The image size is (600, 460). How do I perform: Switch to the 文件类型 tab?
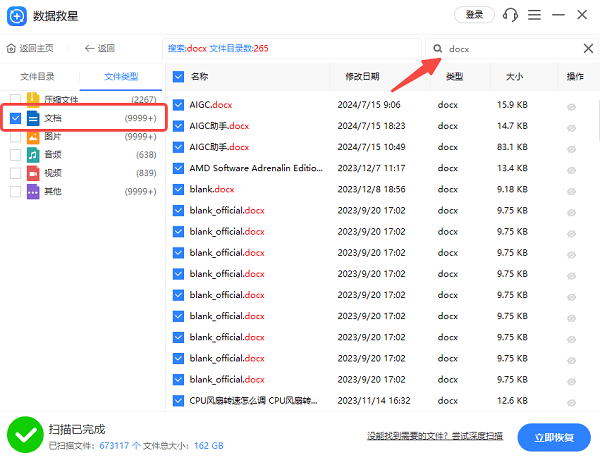(x=121, y=76)
